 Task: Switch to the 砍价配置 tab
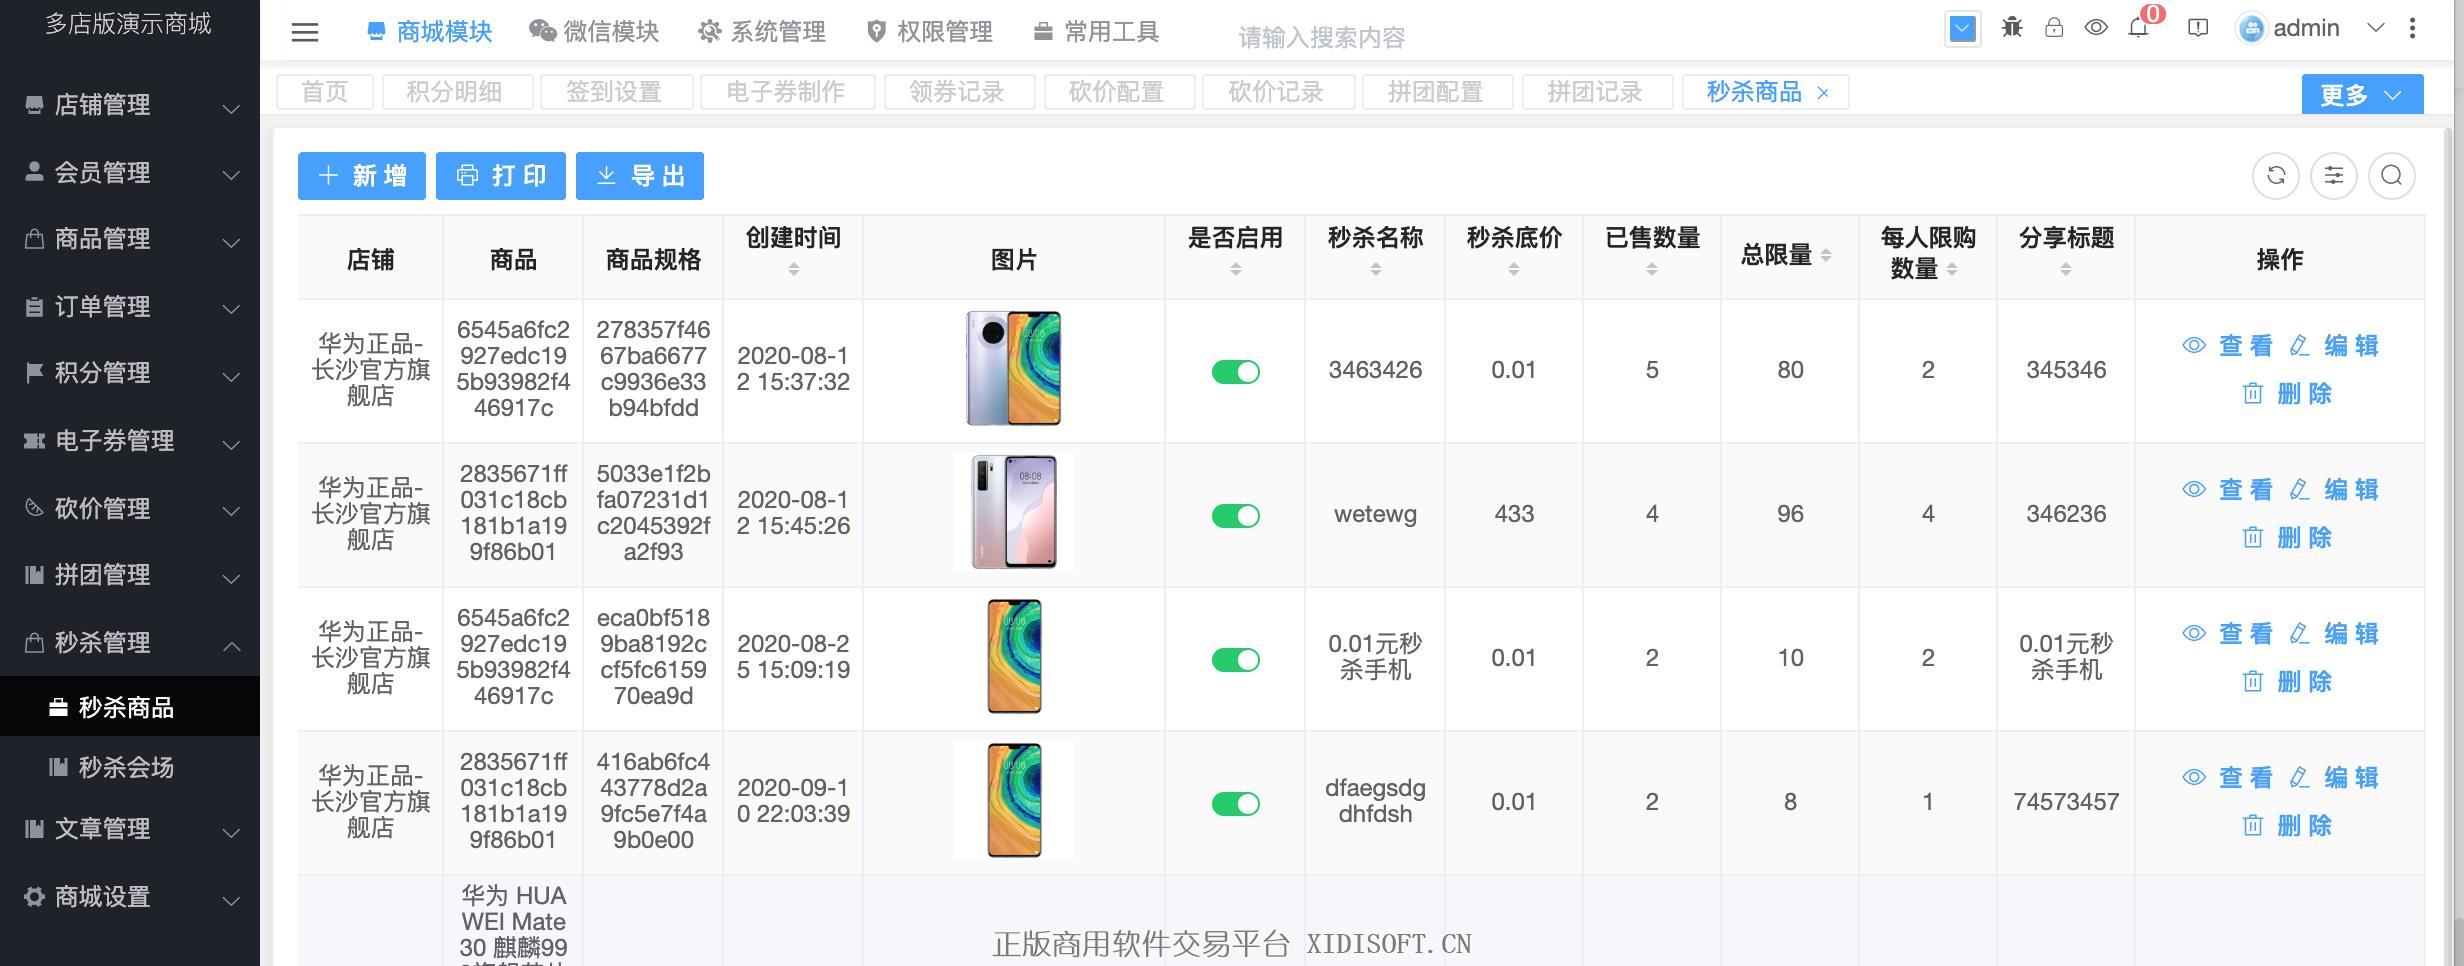[x=1118, y=92]
